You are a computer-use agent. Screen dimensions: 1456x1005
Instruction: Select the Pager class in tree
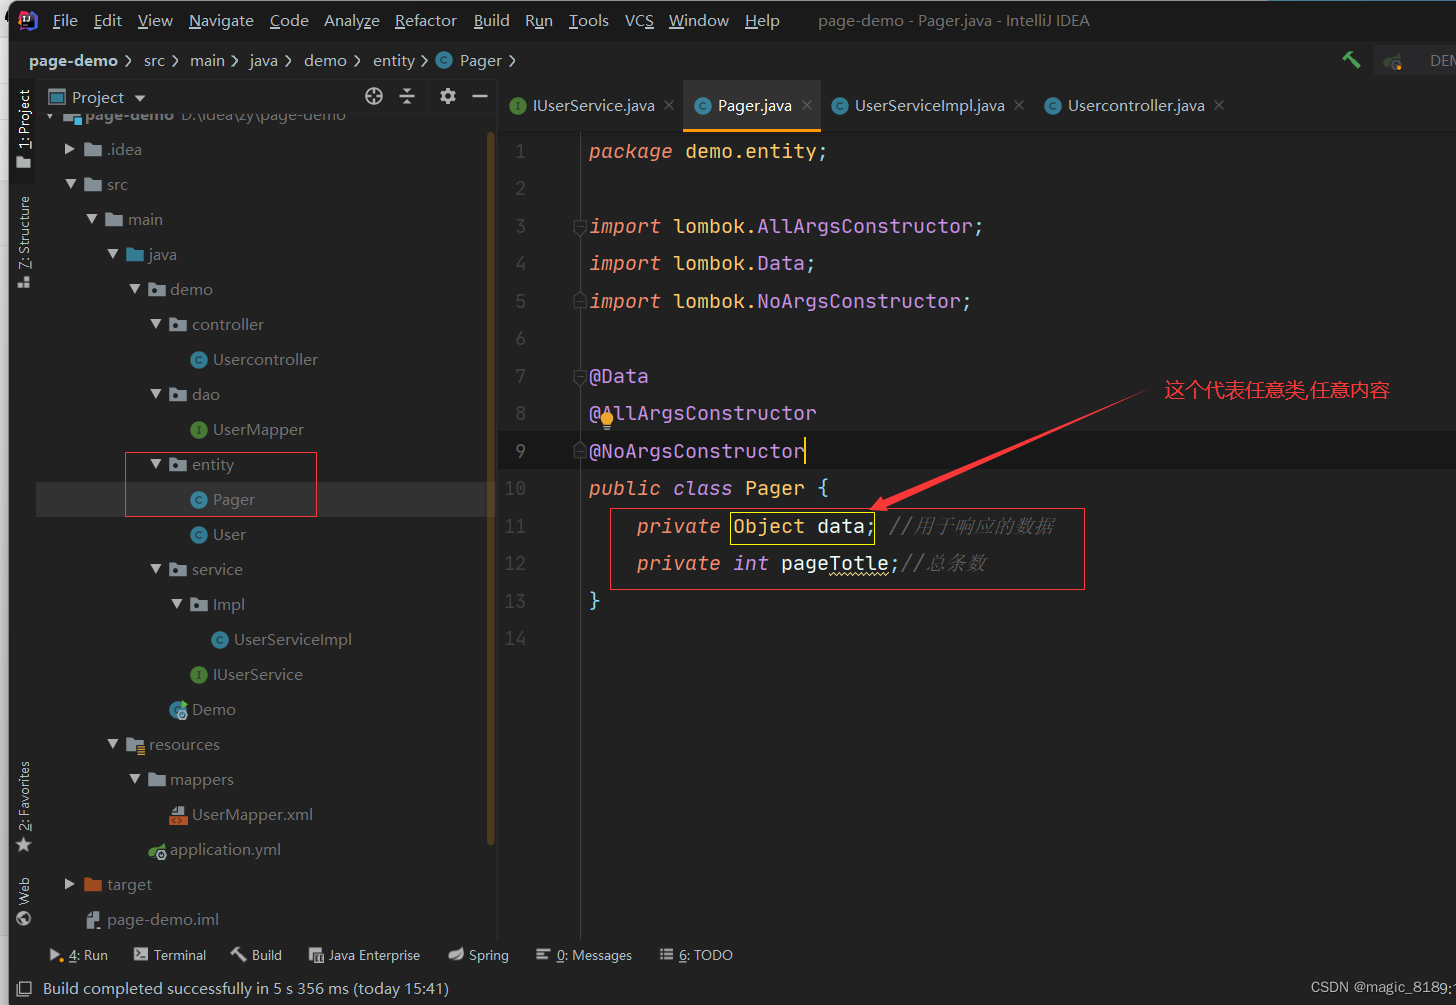pos(234,500)
